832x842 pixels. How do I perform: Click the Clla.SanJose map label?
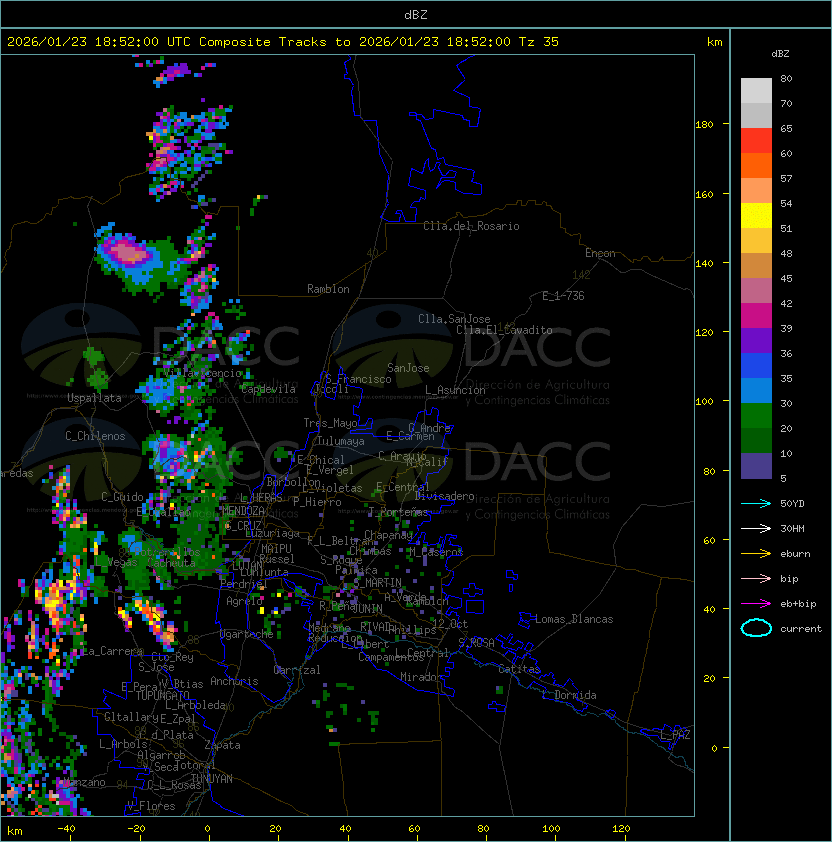coord(454,319)
